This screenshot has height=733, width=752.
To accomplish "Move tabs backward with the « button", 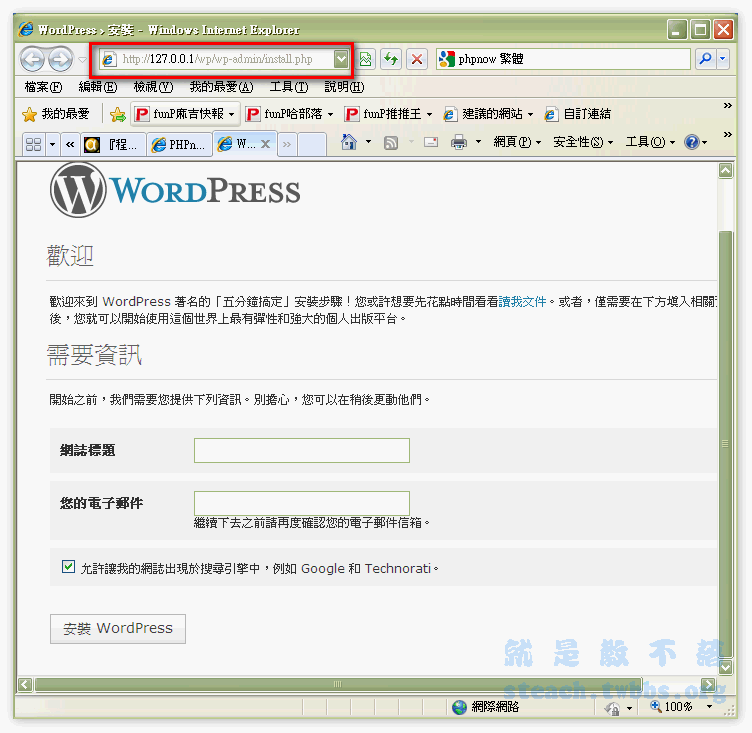I will tap(70, 144).
